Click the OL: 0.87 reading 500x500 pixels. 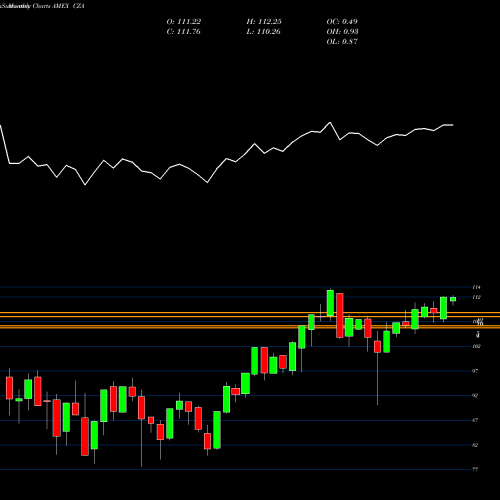tap(342, 42)
